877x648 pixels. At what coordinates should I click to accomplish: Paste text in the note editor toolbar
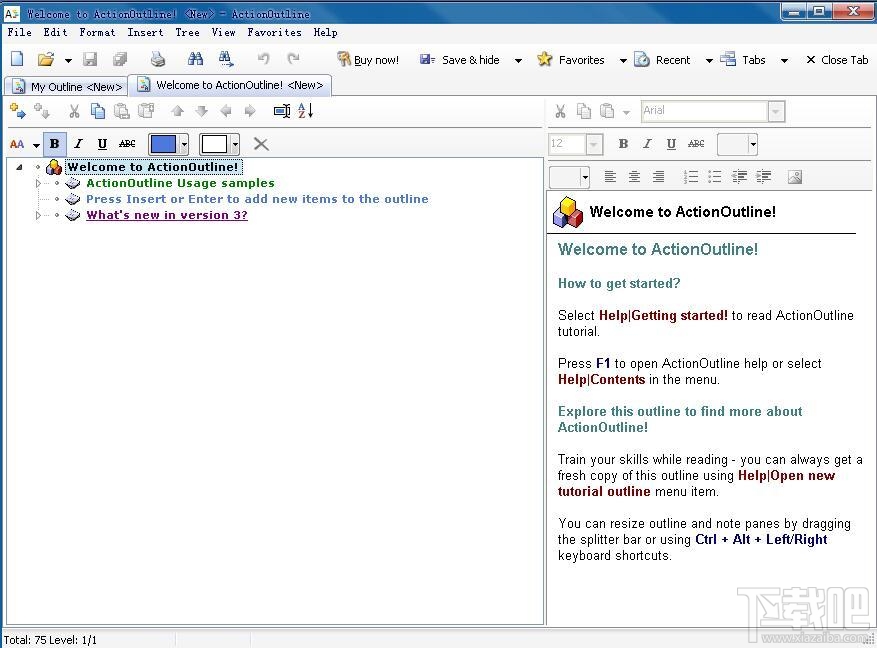607,111
